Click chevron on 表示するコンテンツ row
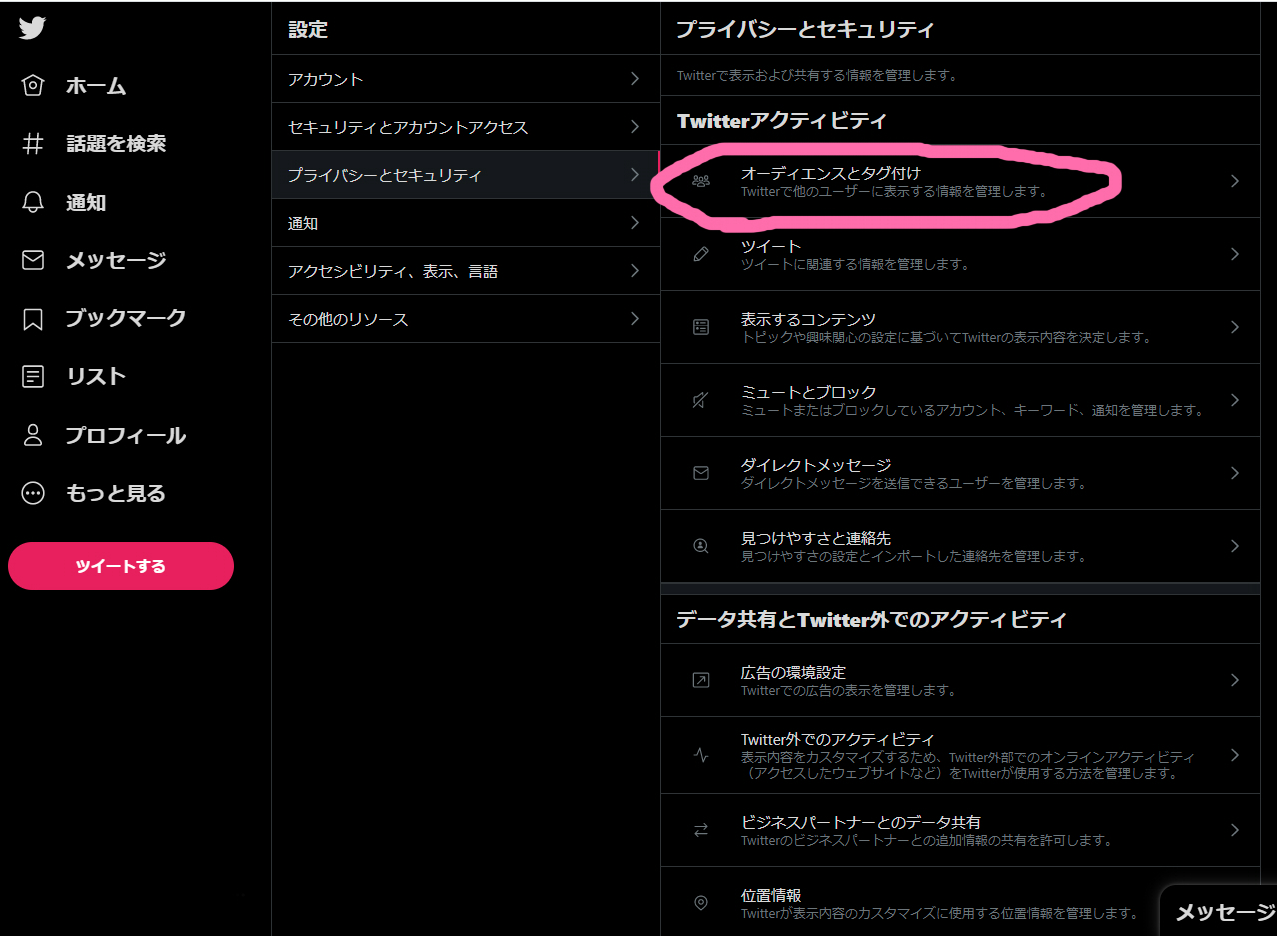 click(x=1235, y=327)
